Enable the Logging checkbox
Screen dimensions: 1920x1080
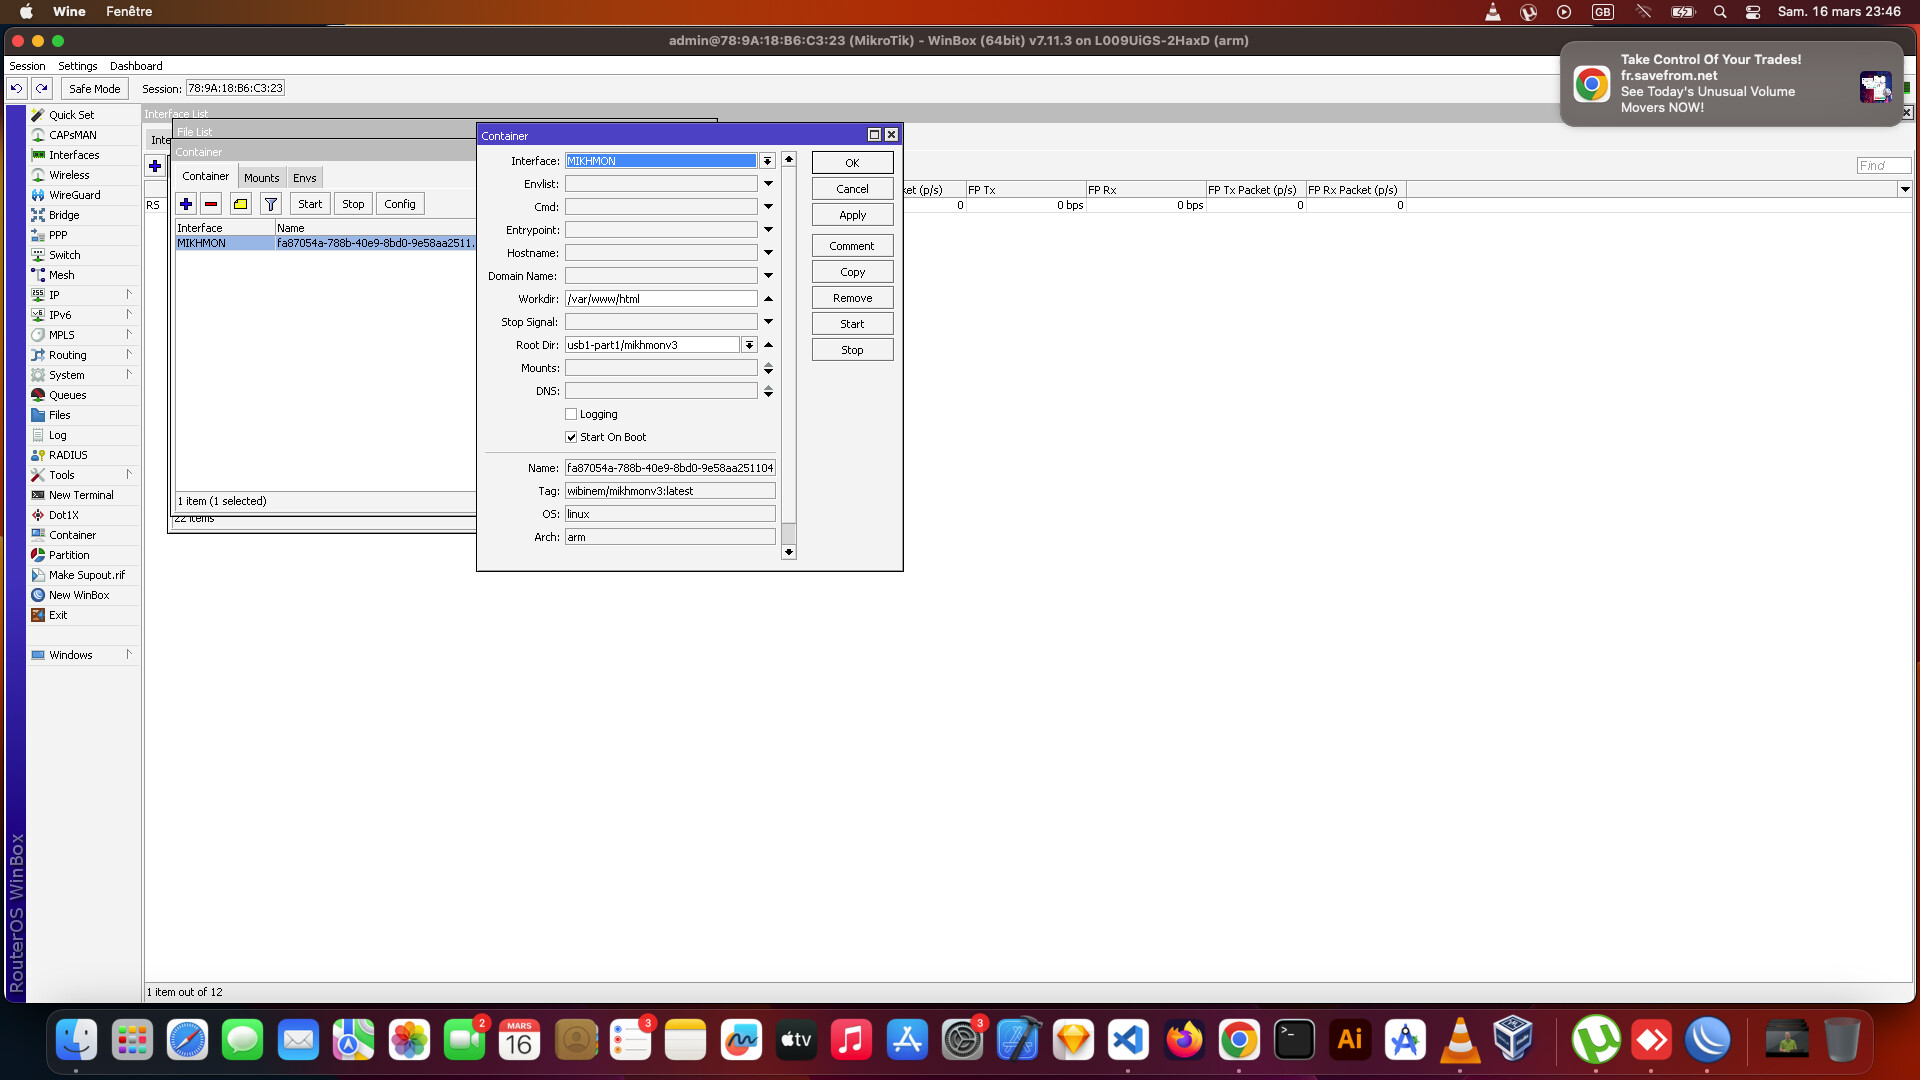(x=571, y=414)
